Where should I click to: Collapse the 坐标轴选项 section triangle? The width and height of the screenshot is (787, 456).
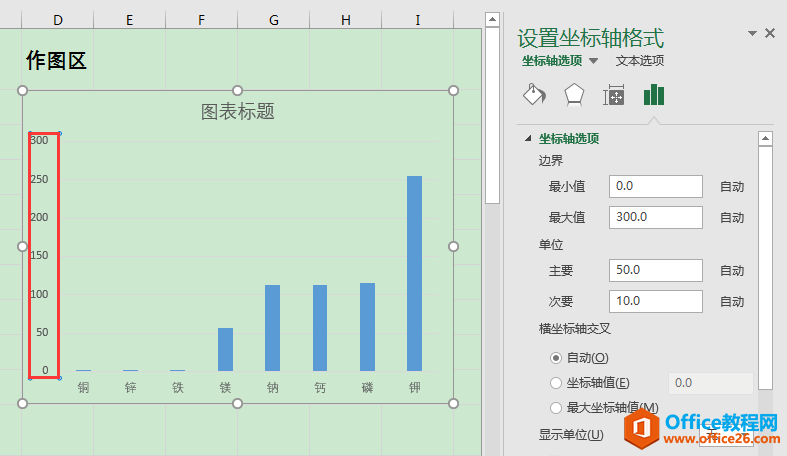(528, 139)
